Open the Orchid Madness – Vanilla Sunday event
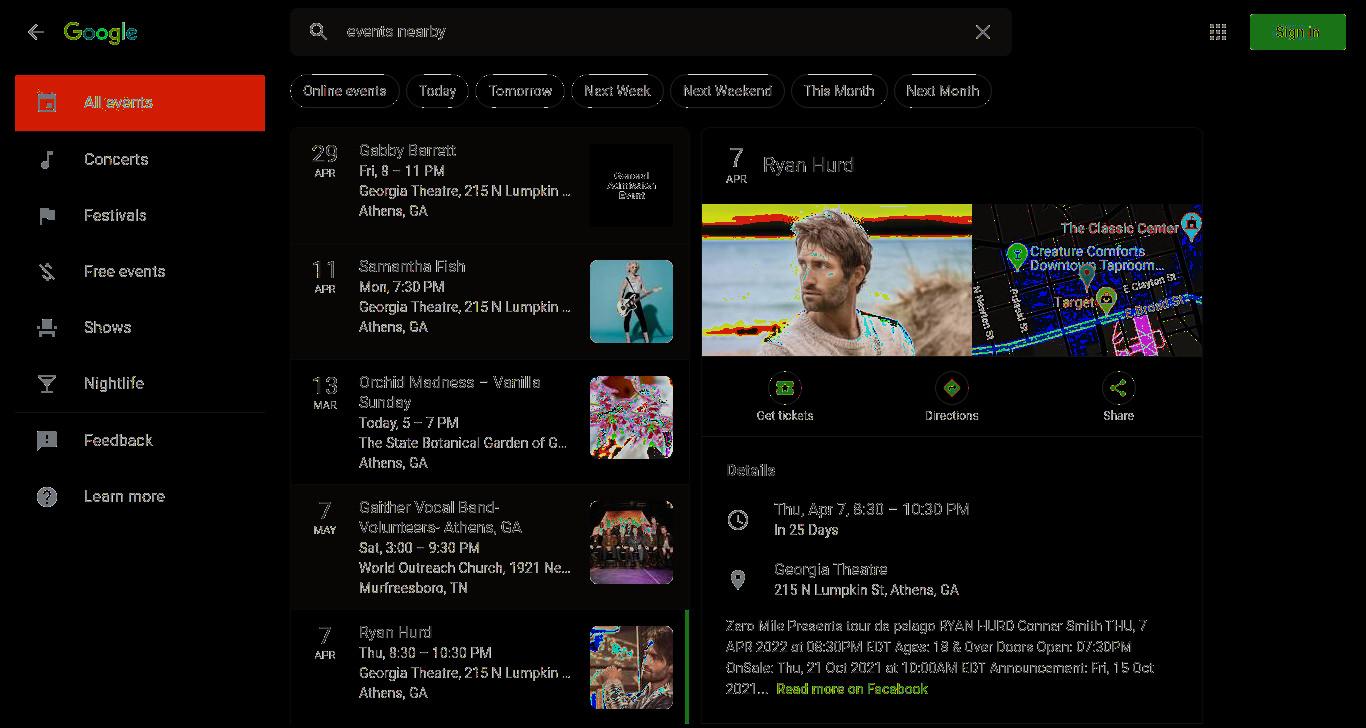The image size is (1366, 728). tap(490, 422)
